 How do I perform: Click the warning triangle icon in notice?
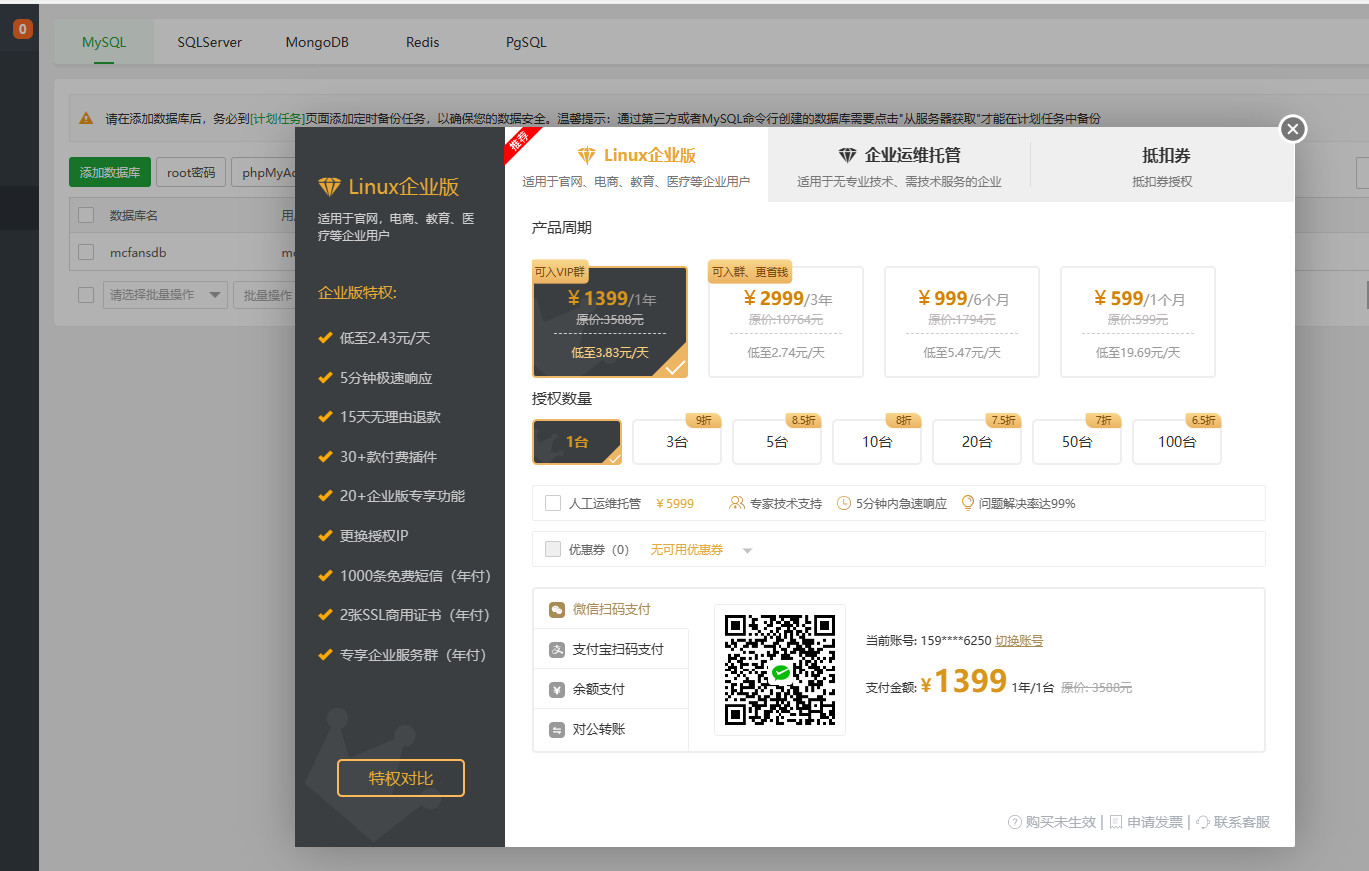[x=86, y=118]
